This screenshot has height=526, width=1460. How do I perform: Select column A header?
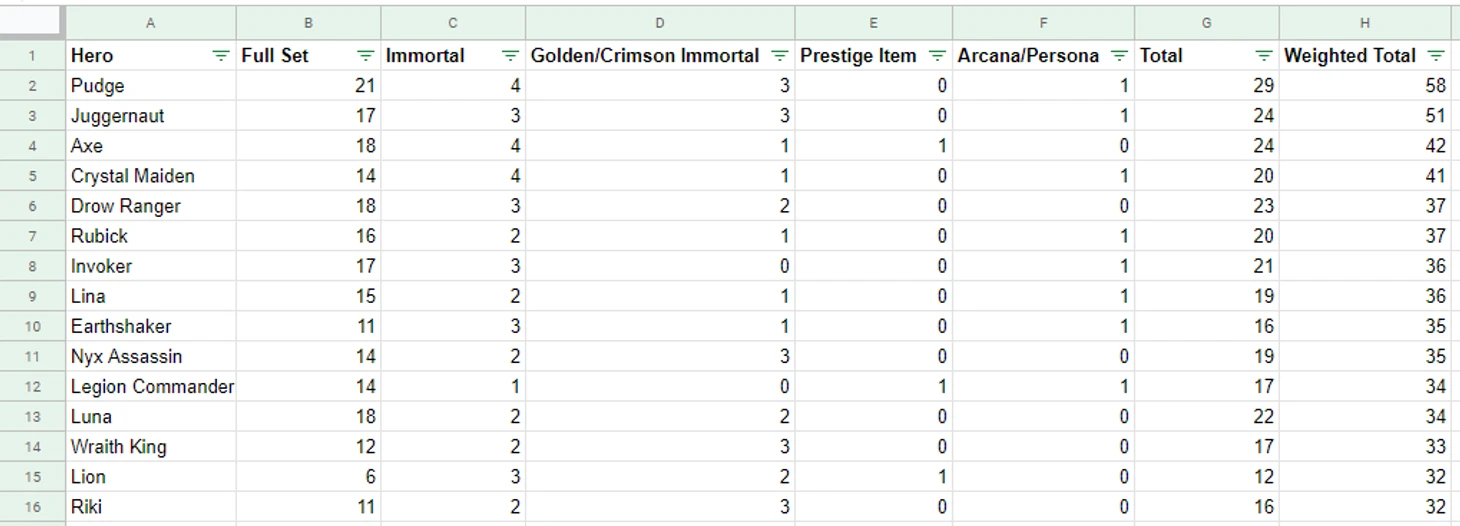click(150, 22)
